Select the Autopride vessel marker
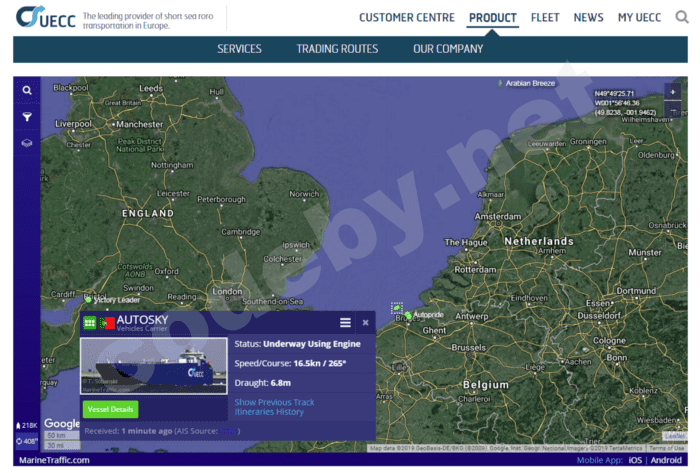 click(x=408, y=316)
